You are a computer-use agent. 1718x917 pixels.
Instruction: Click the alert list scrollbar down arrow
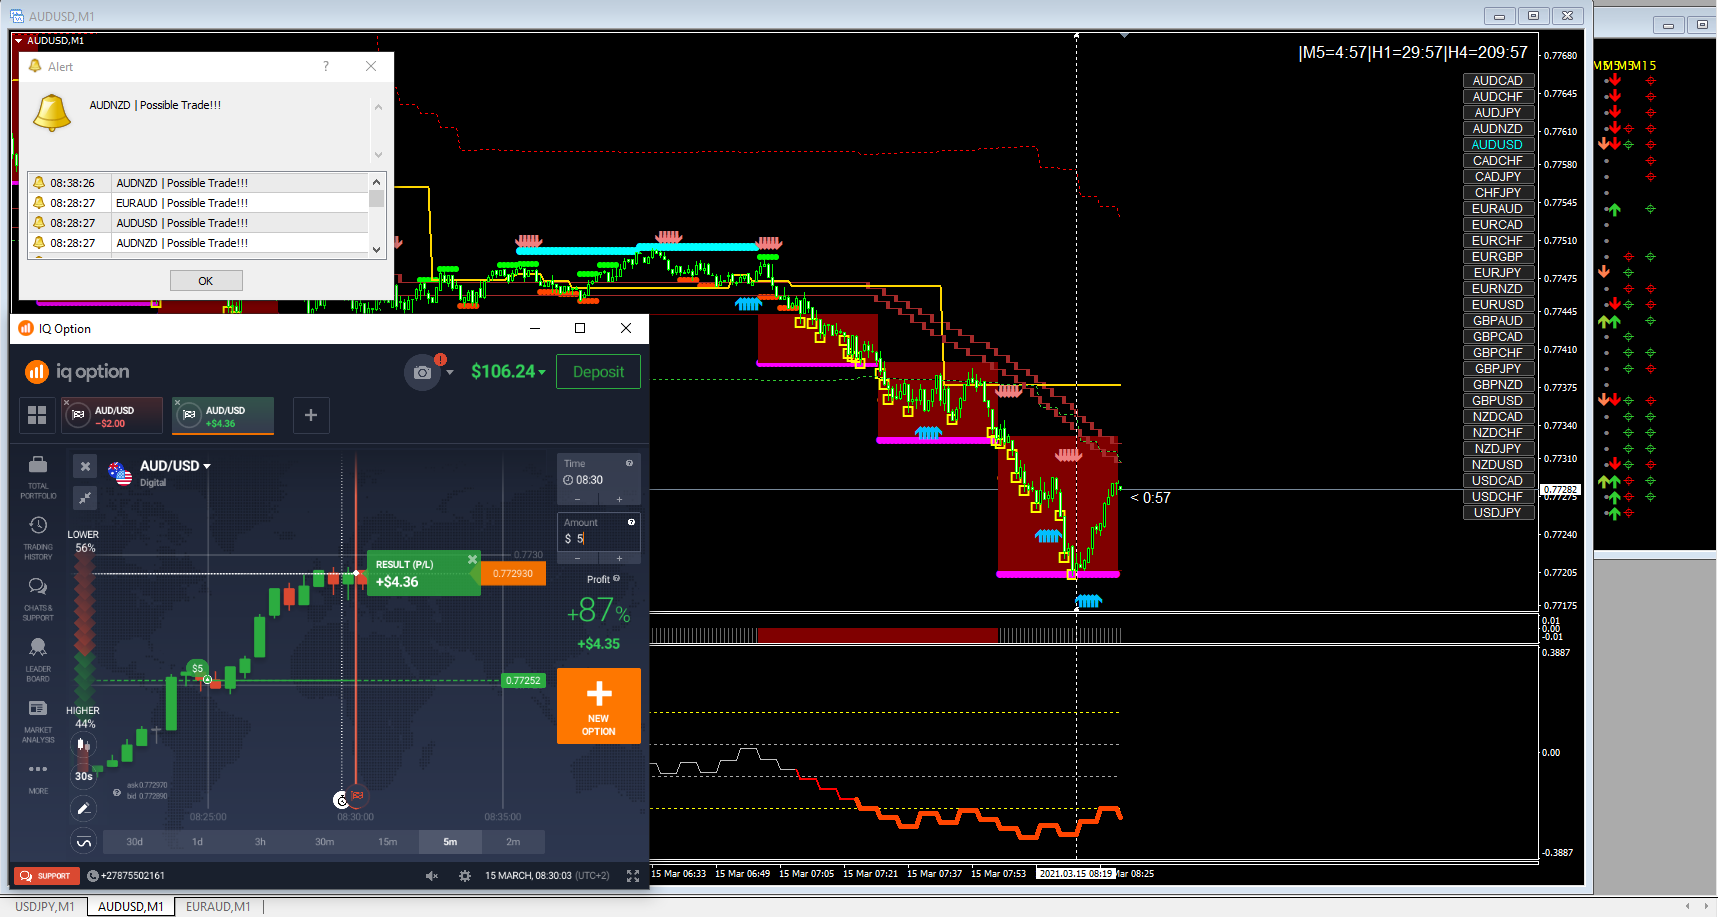377,249
